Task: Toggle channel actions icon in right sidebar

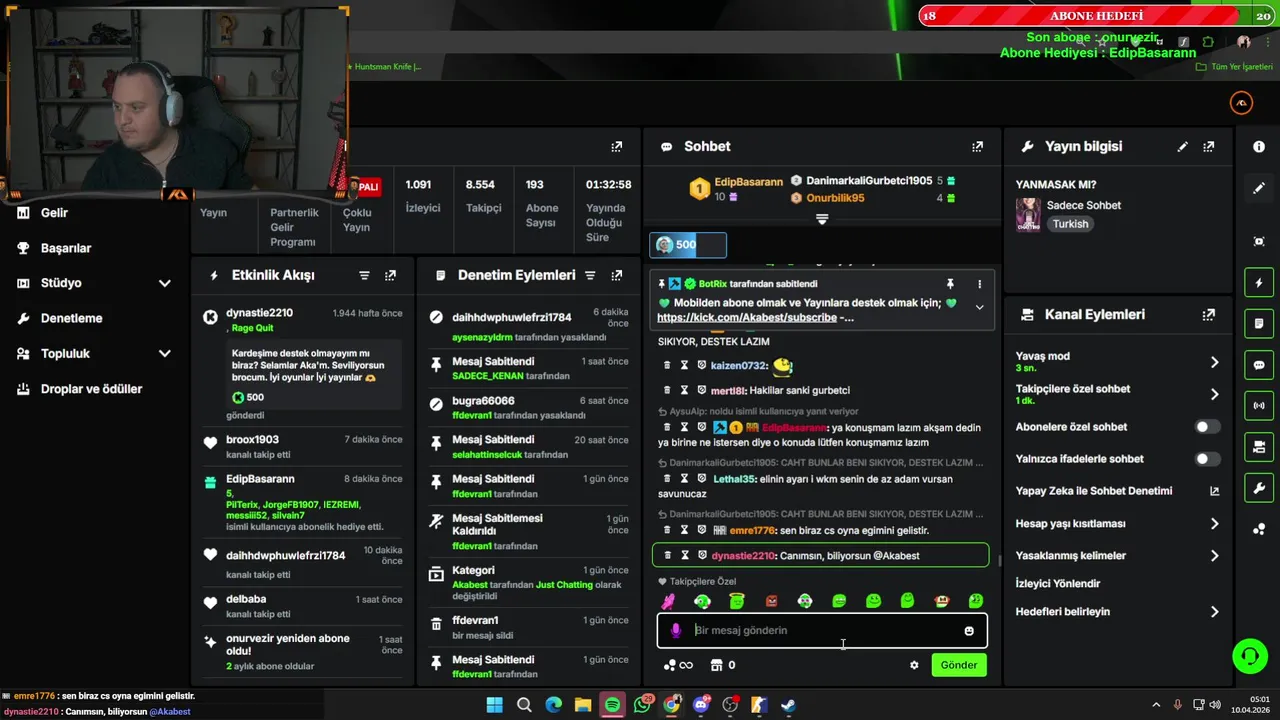Action: coord(1259,447)
